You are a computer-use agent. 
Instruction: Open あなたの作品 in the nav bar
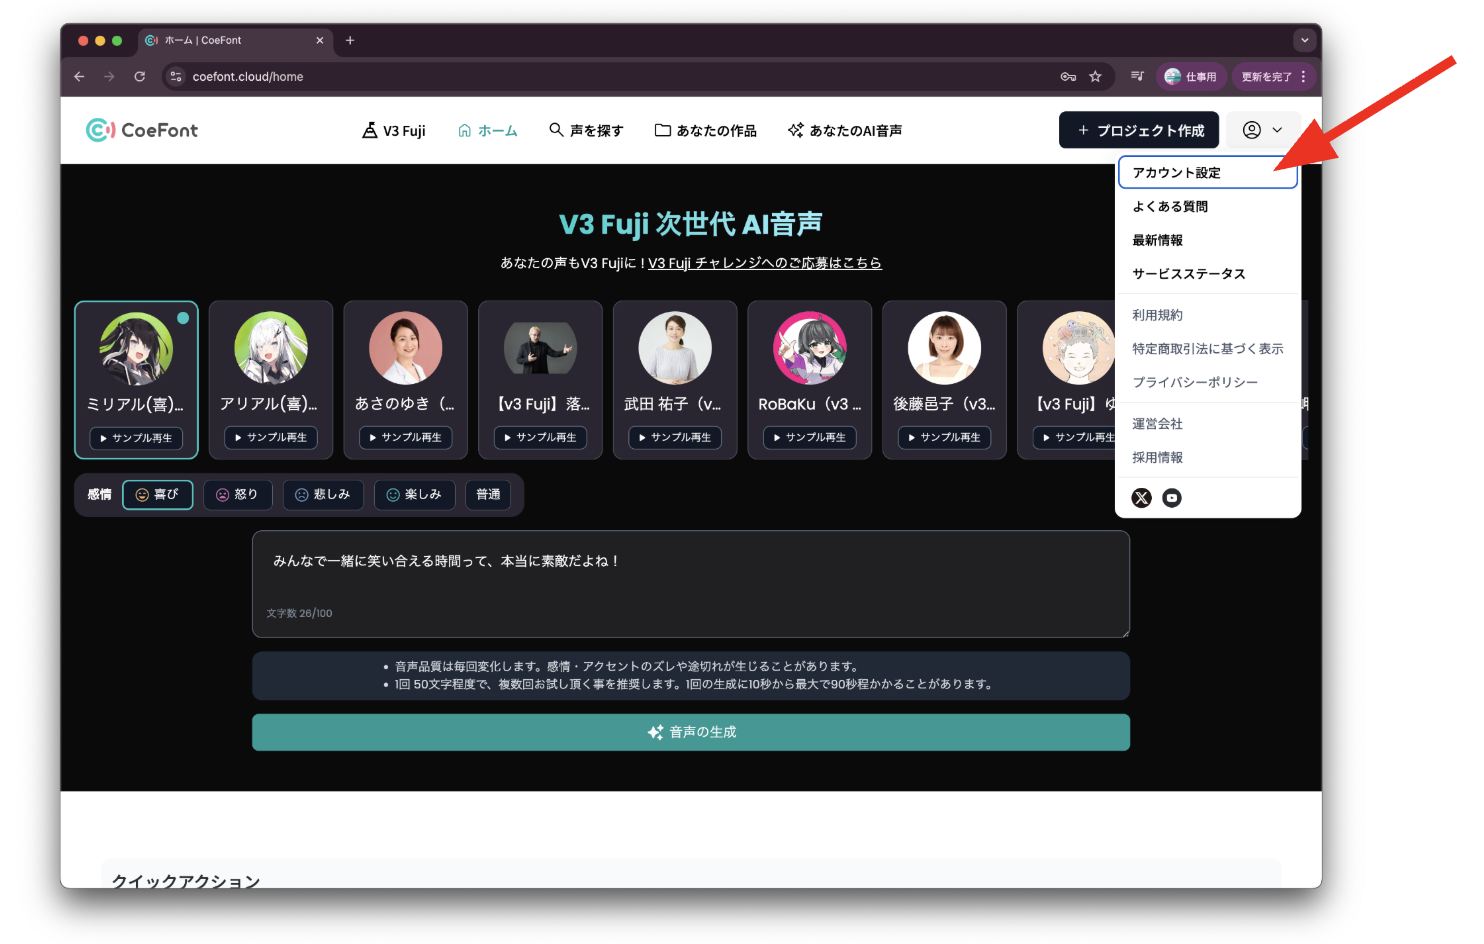(706, 130)
